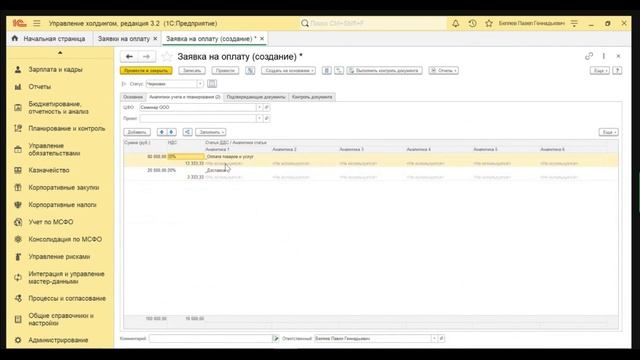Open the 1C main menu hamburger icon
The height and width of the screenshot is (360, 640).
(x=37, y=23)
